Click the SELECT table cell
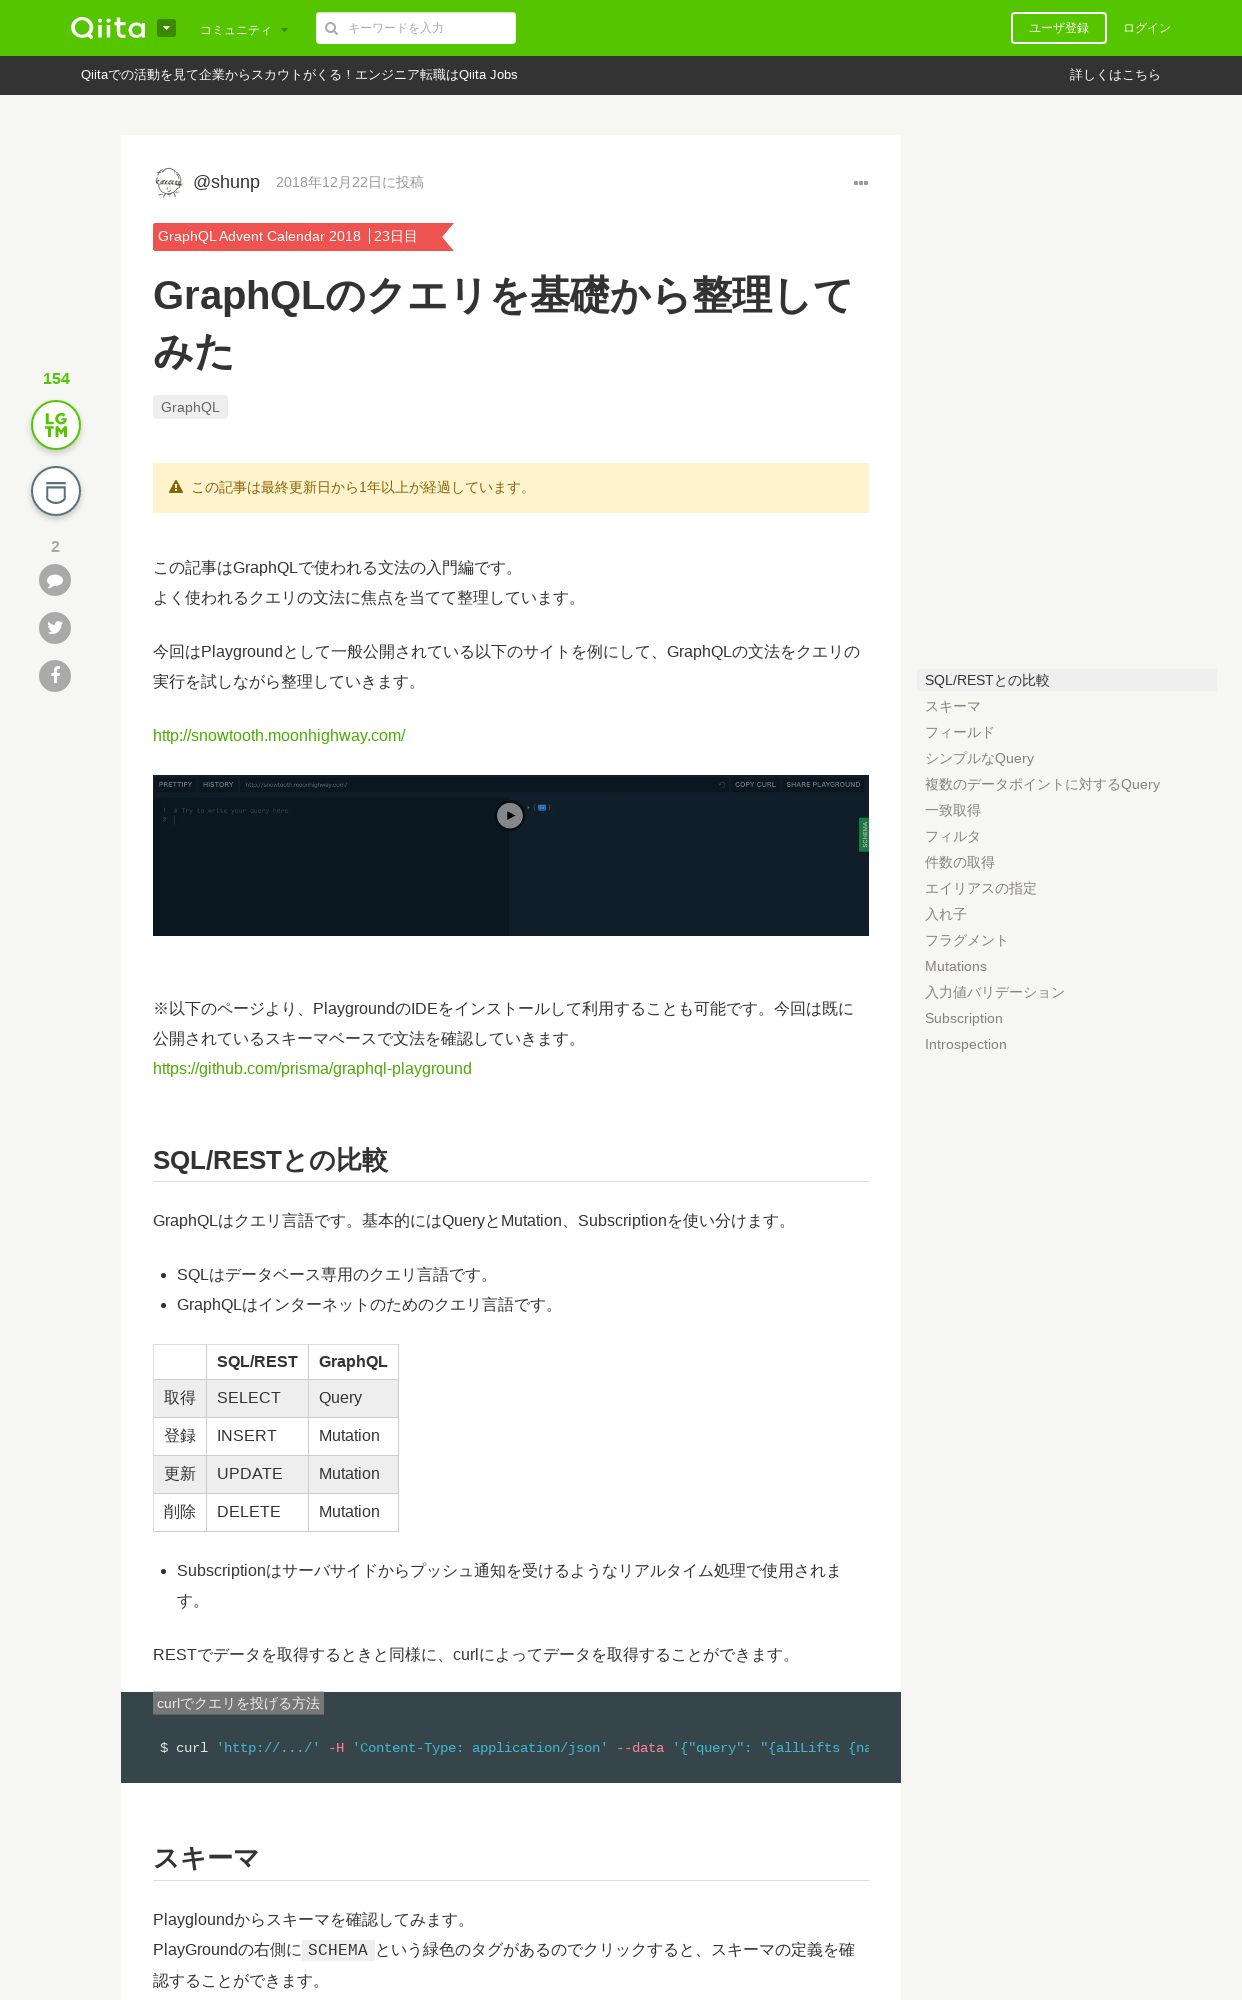 257,1398
